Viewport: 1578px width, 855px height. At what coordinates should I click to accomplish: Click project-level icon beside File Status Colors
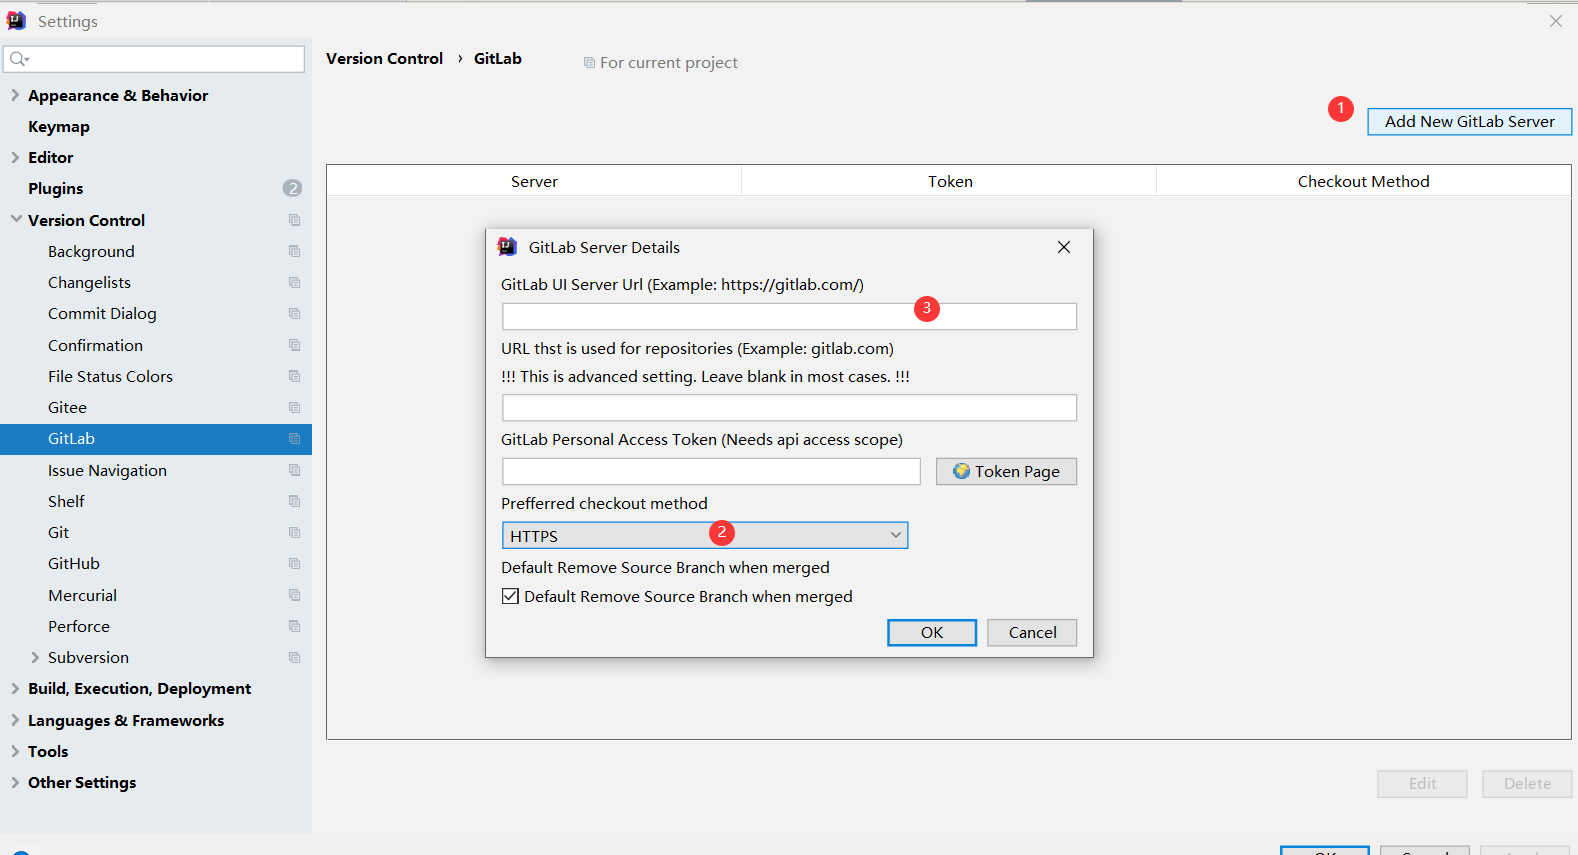click(x=294, y=376)
